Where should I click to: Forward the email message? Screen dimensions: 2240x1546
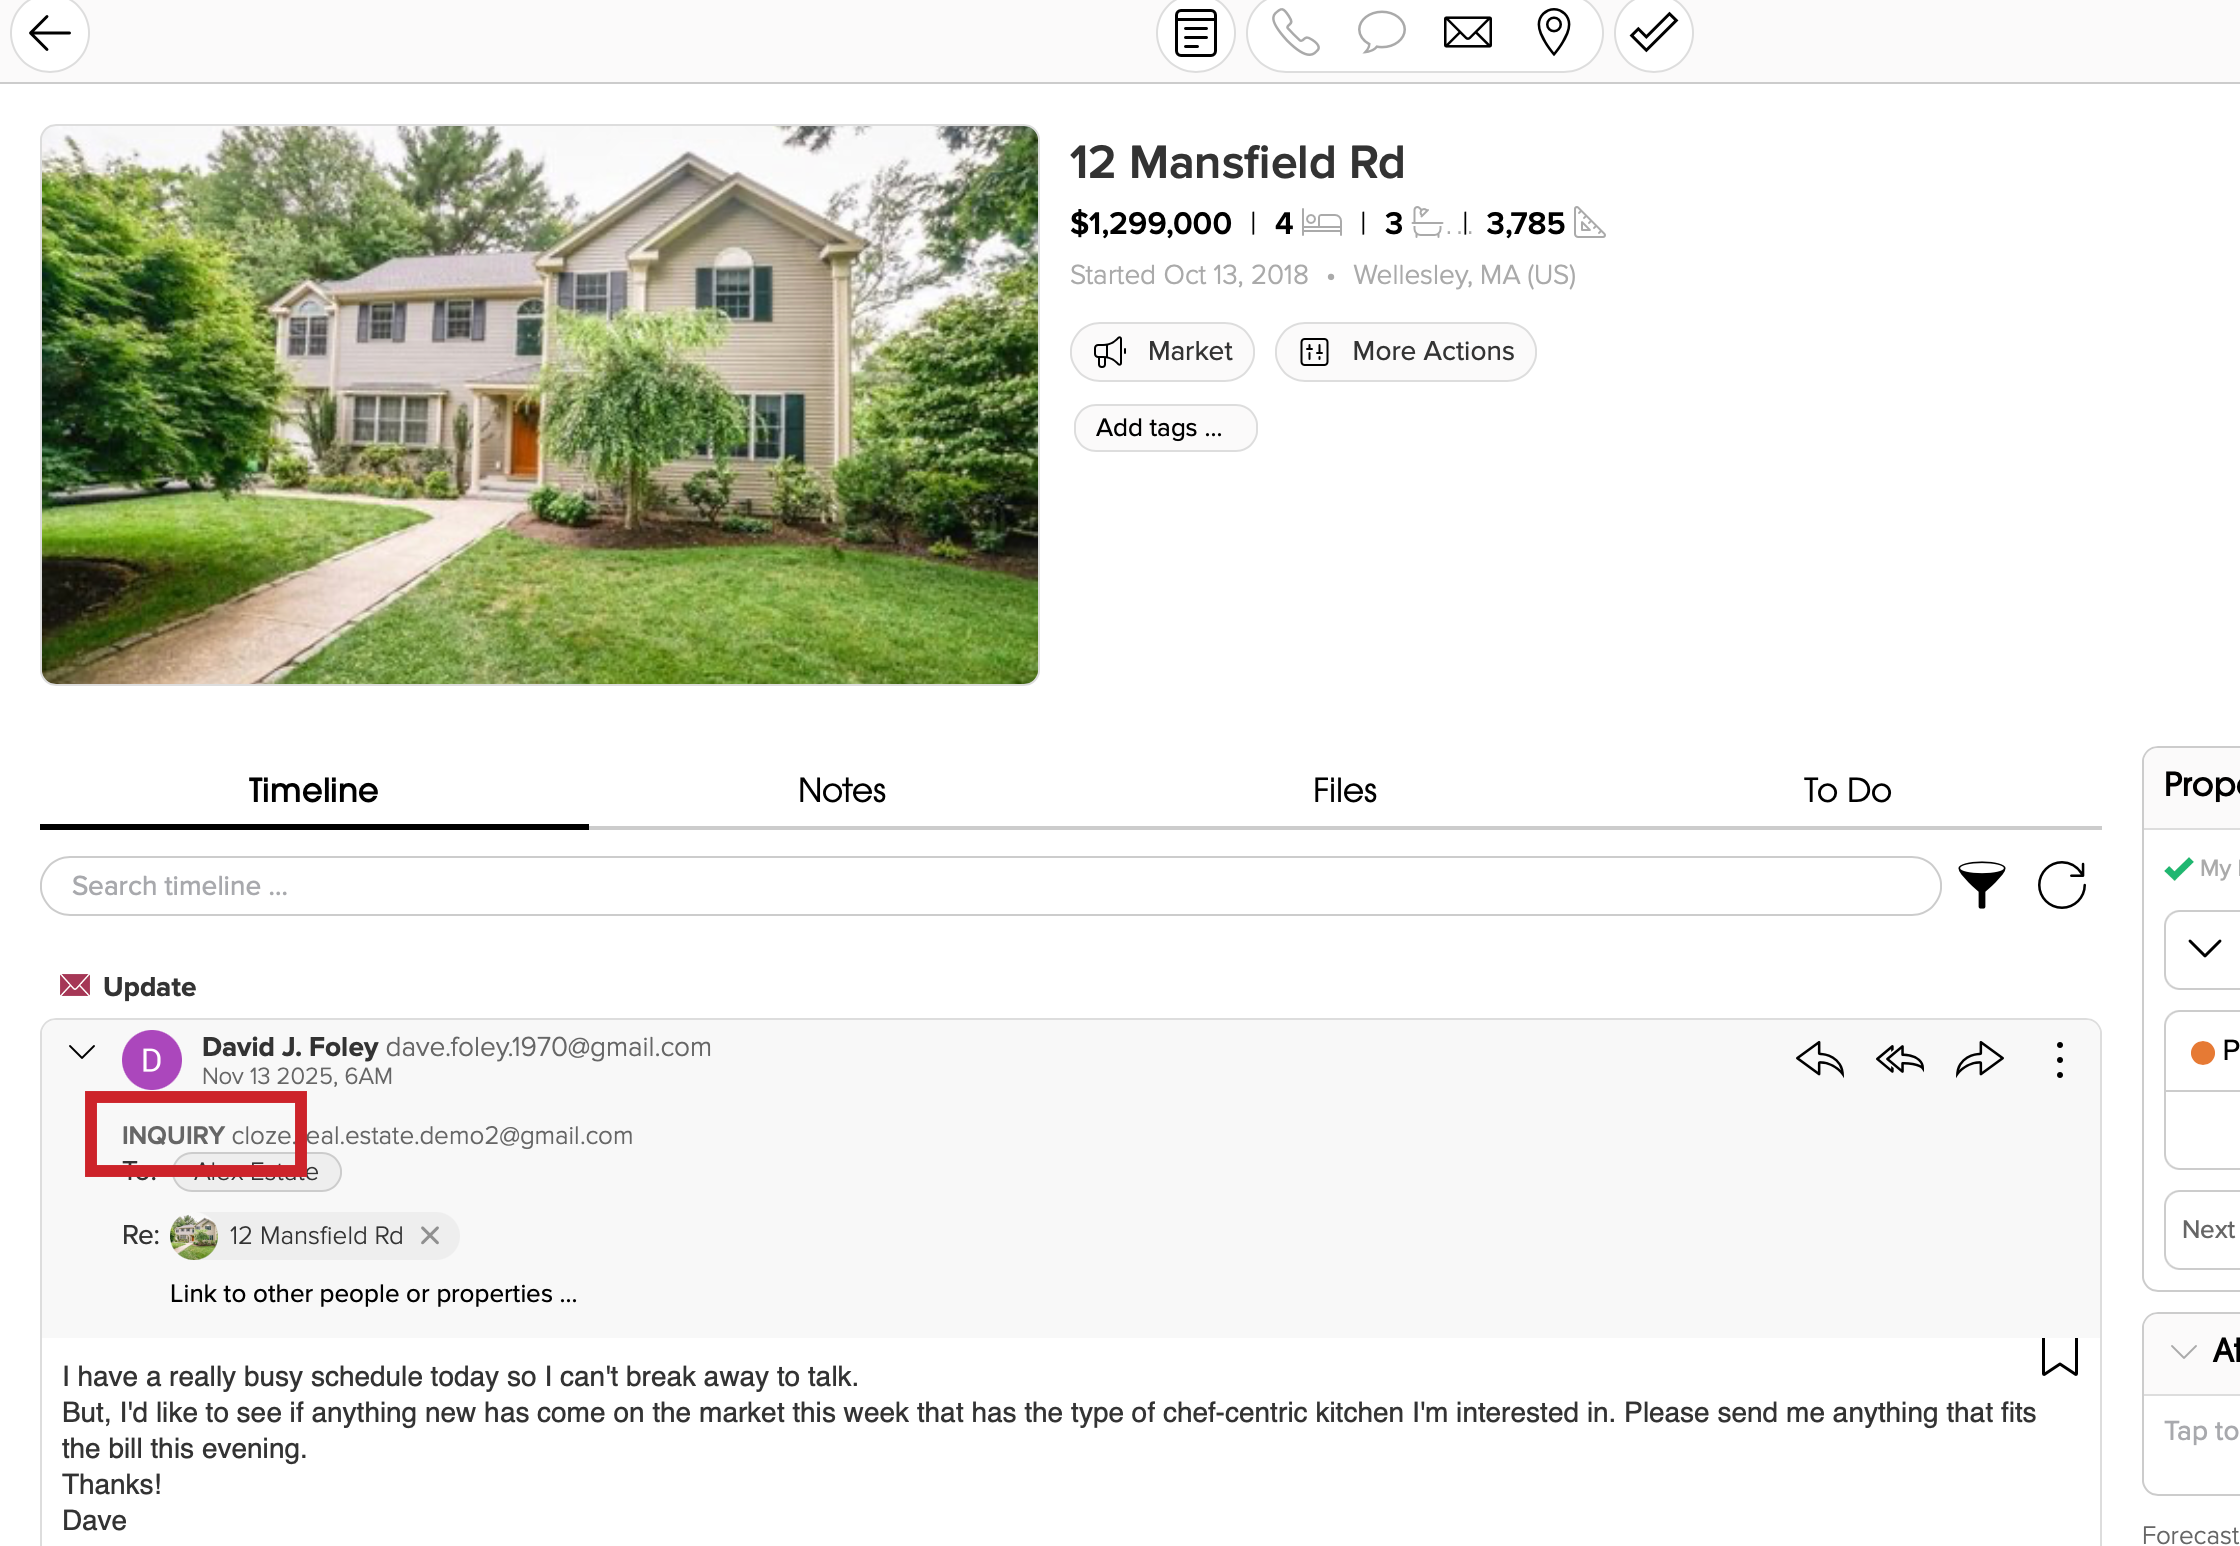(1979, 1059)
